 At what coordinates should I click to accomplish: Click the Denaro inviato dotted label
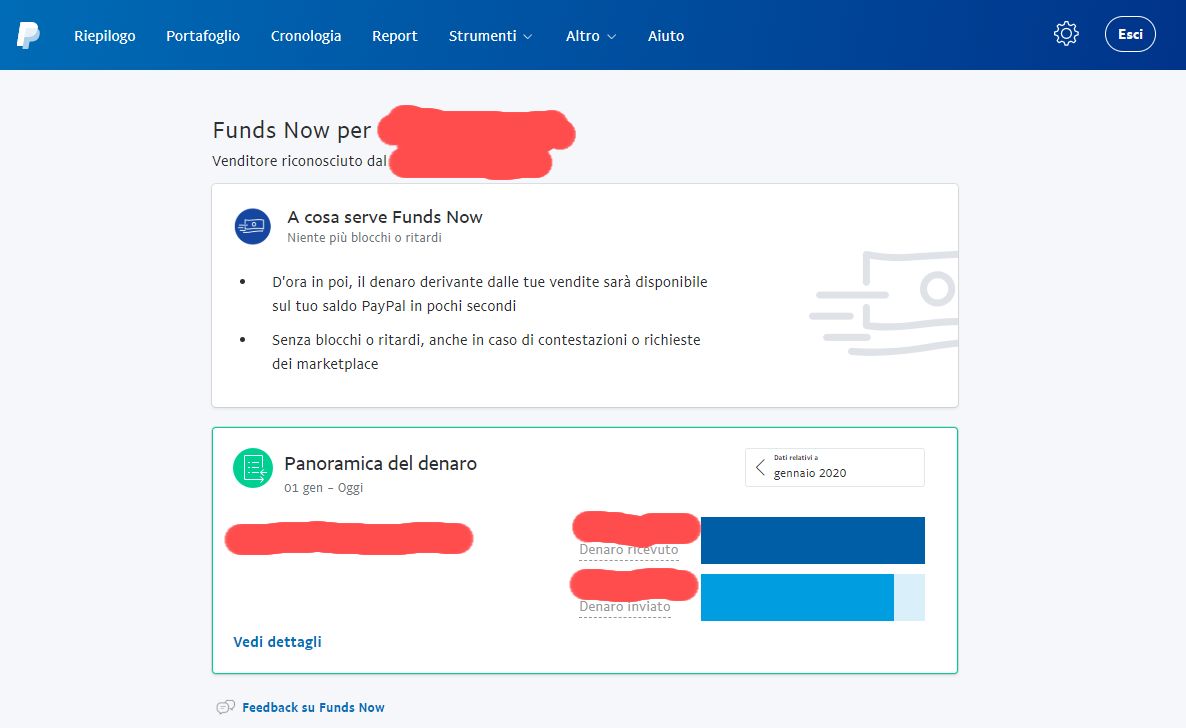point(625,606)
